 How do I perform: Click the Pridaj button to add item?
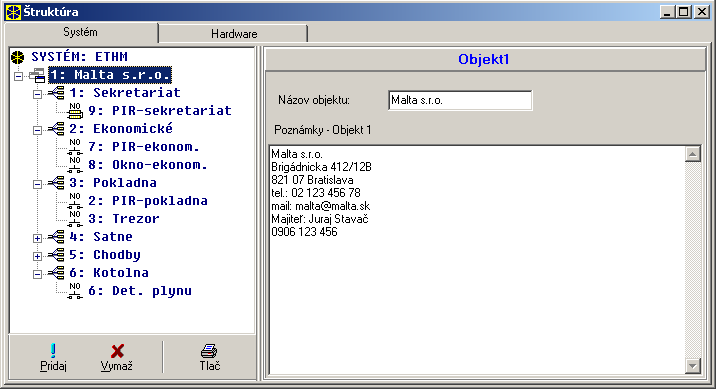point(53,358)
